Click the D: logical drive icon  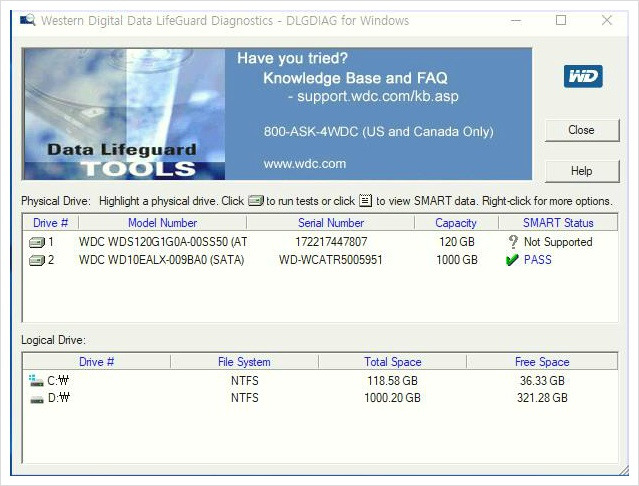tap(37, 399)
